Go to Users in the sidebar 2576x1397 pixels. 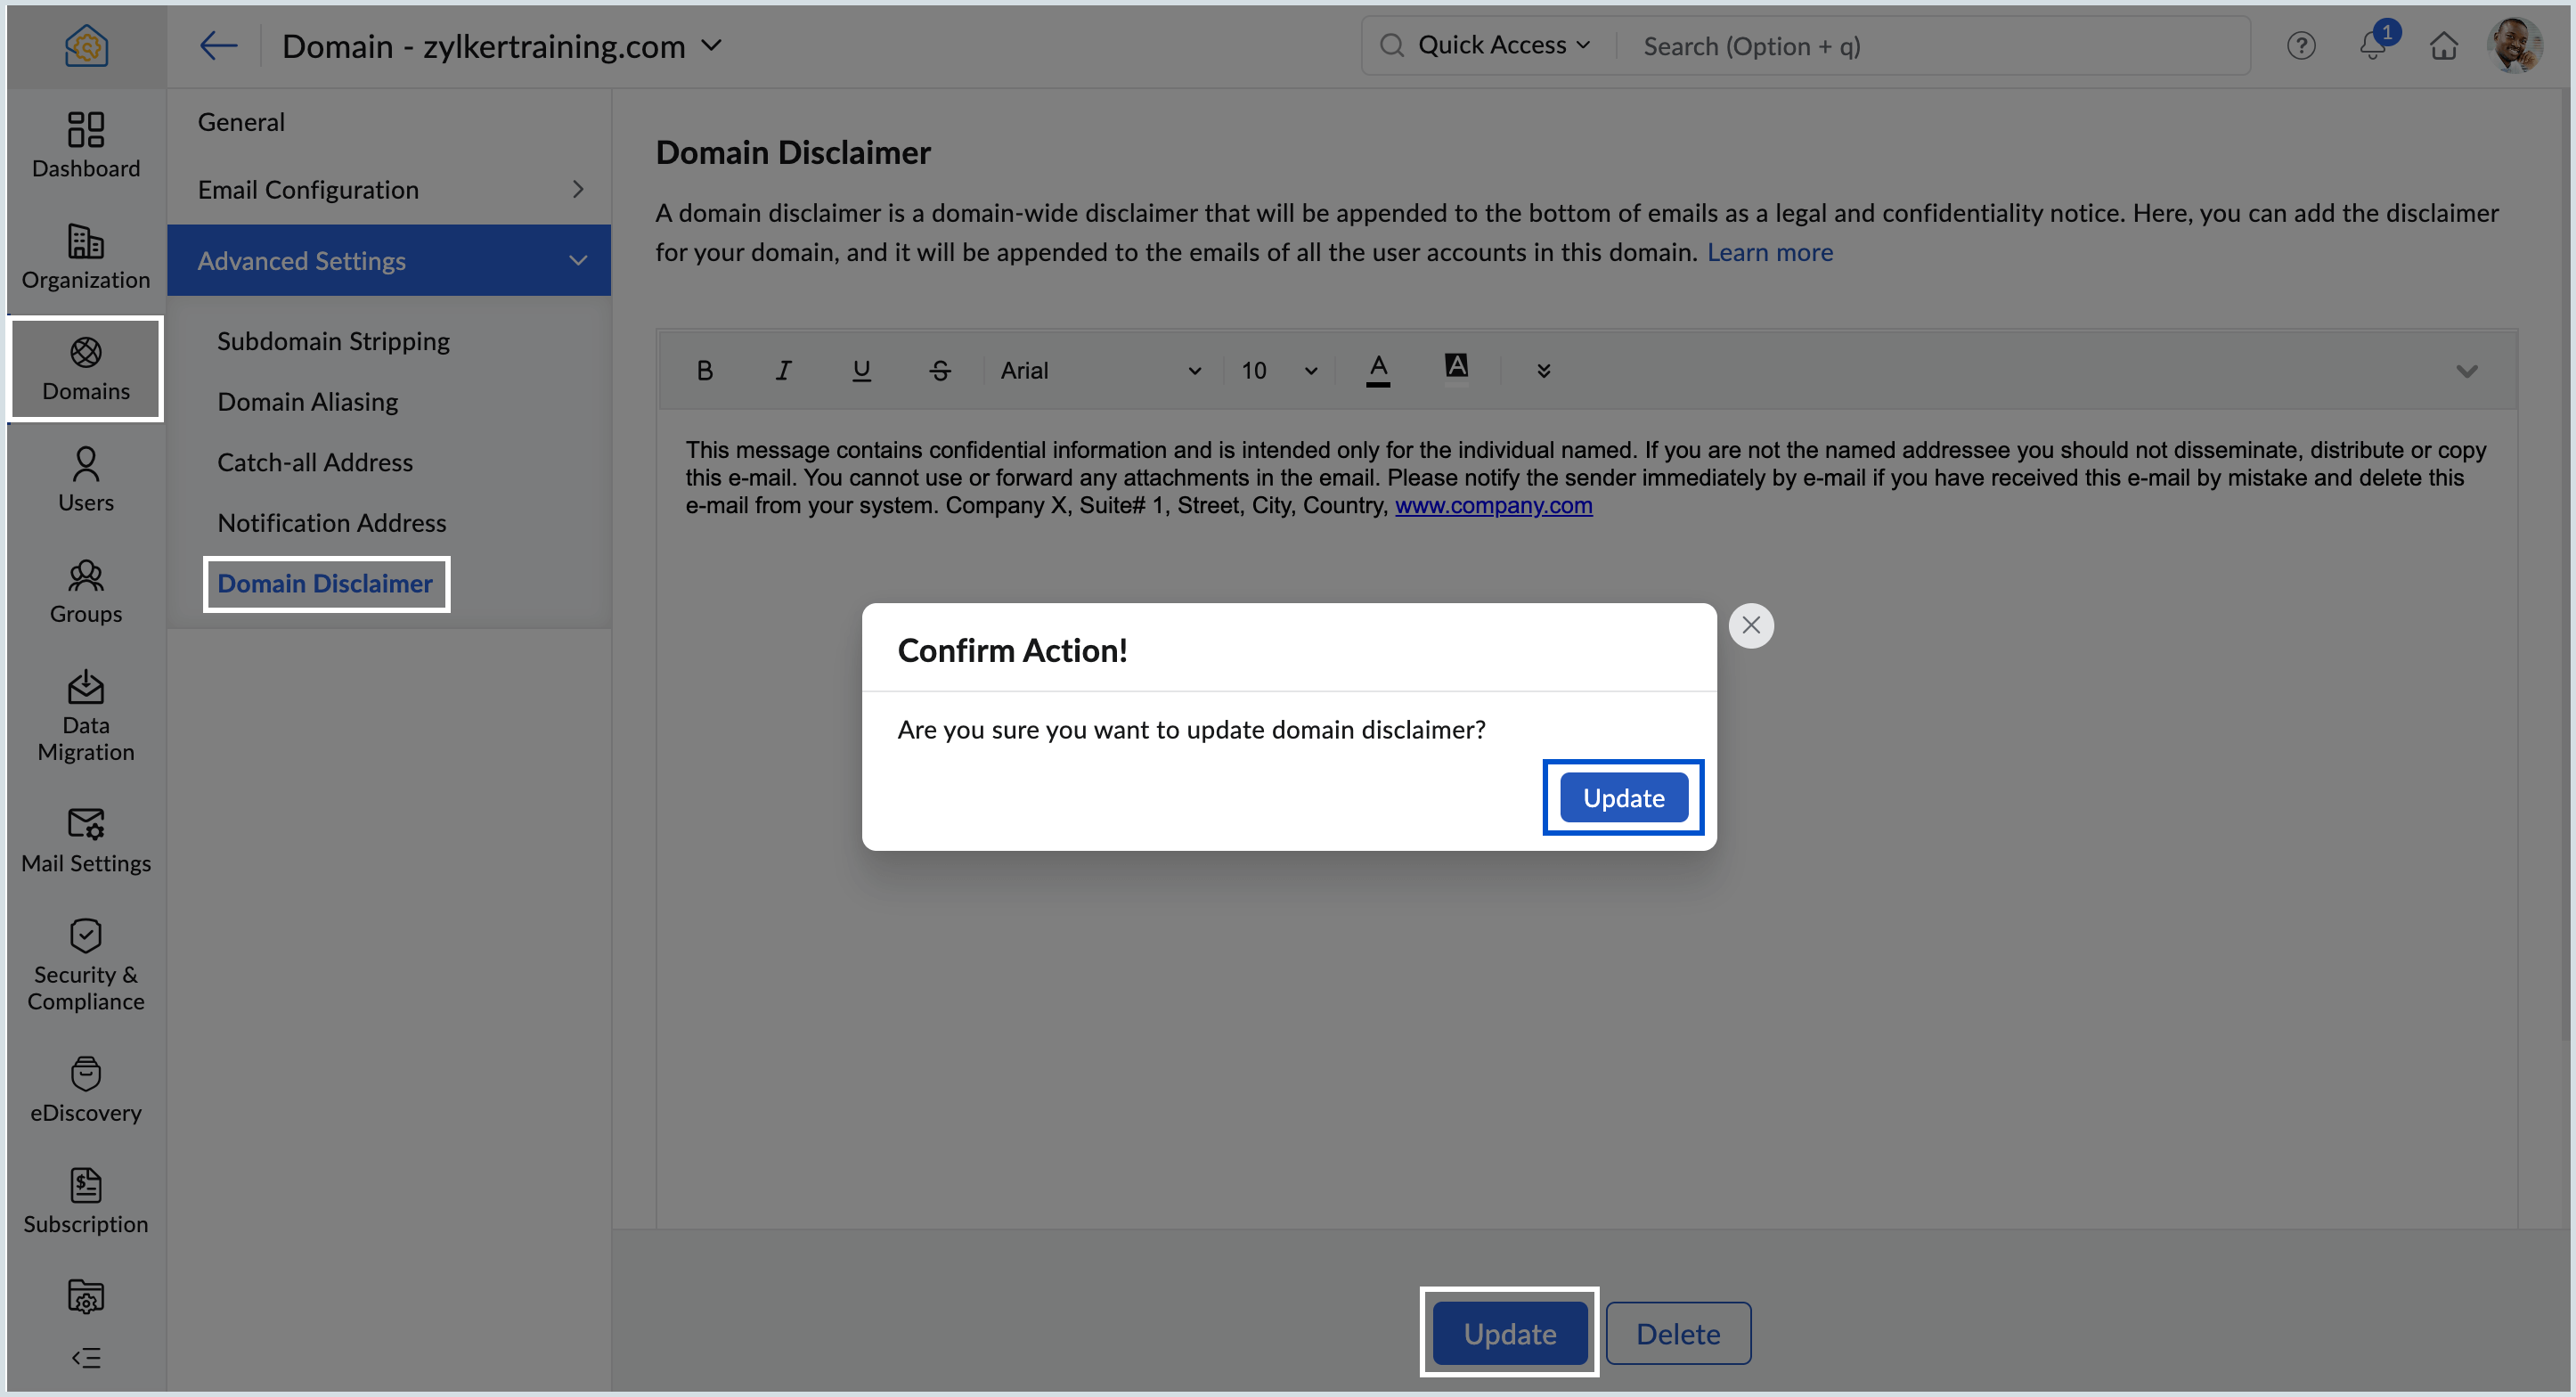[85, 479]
